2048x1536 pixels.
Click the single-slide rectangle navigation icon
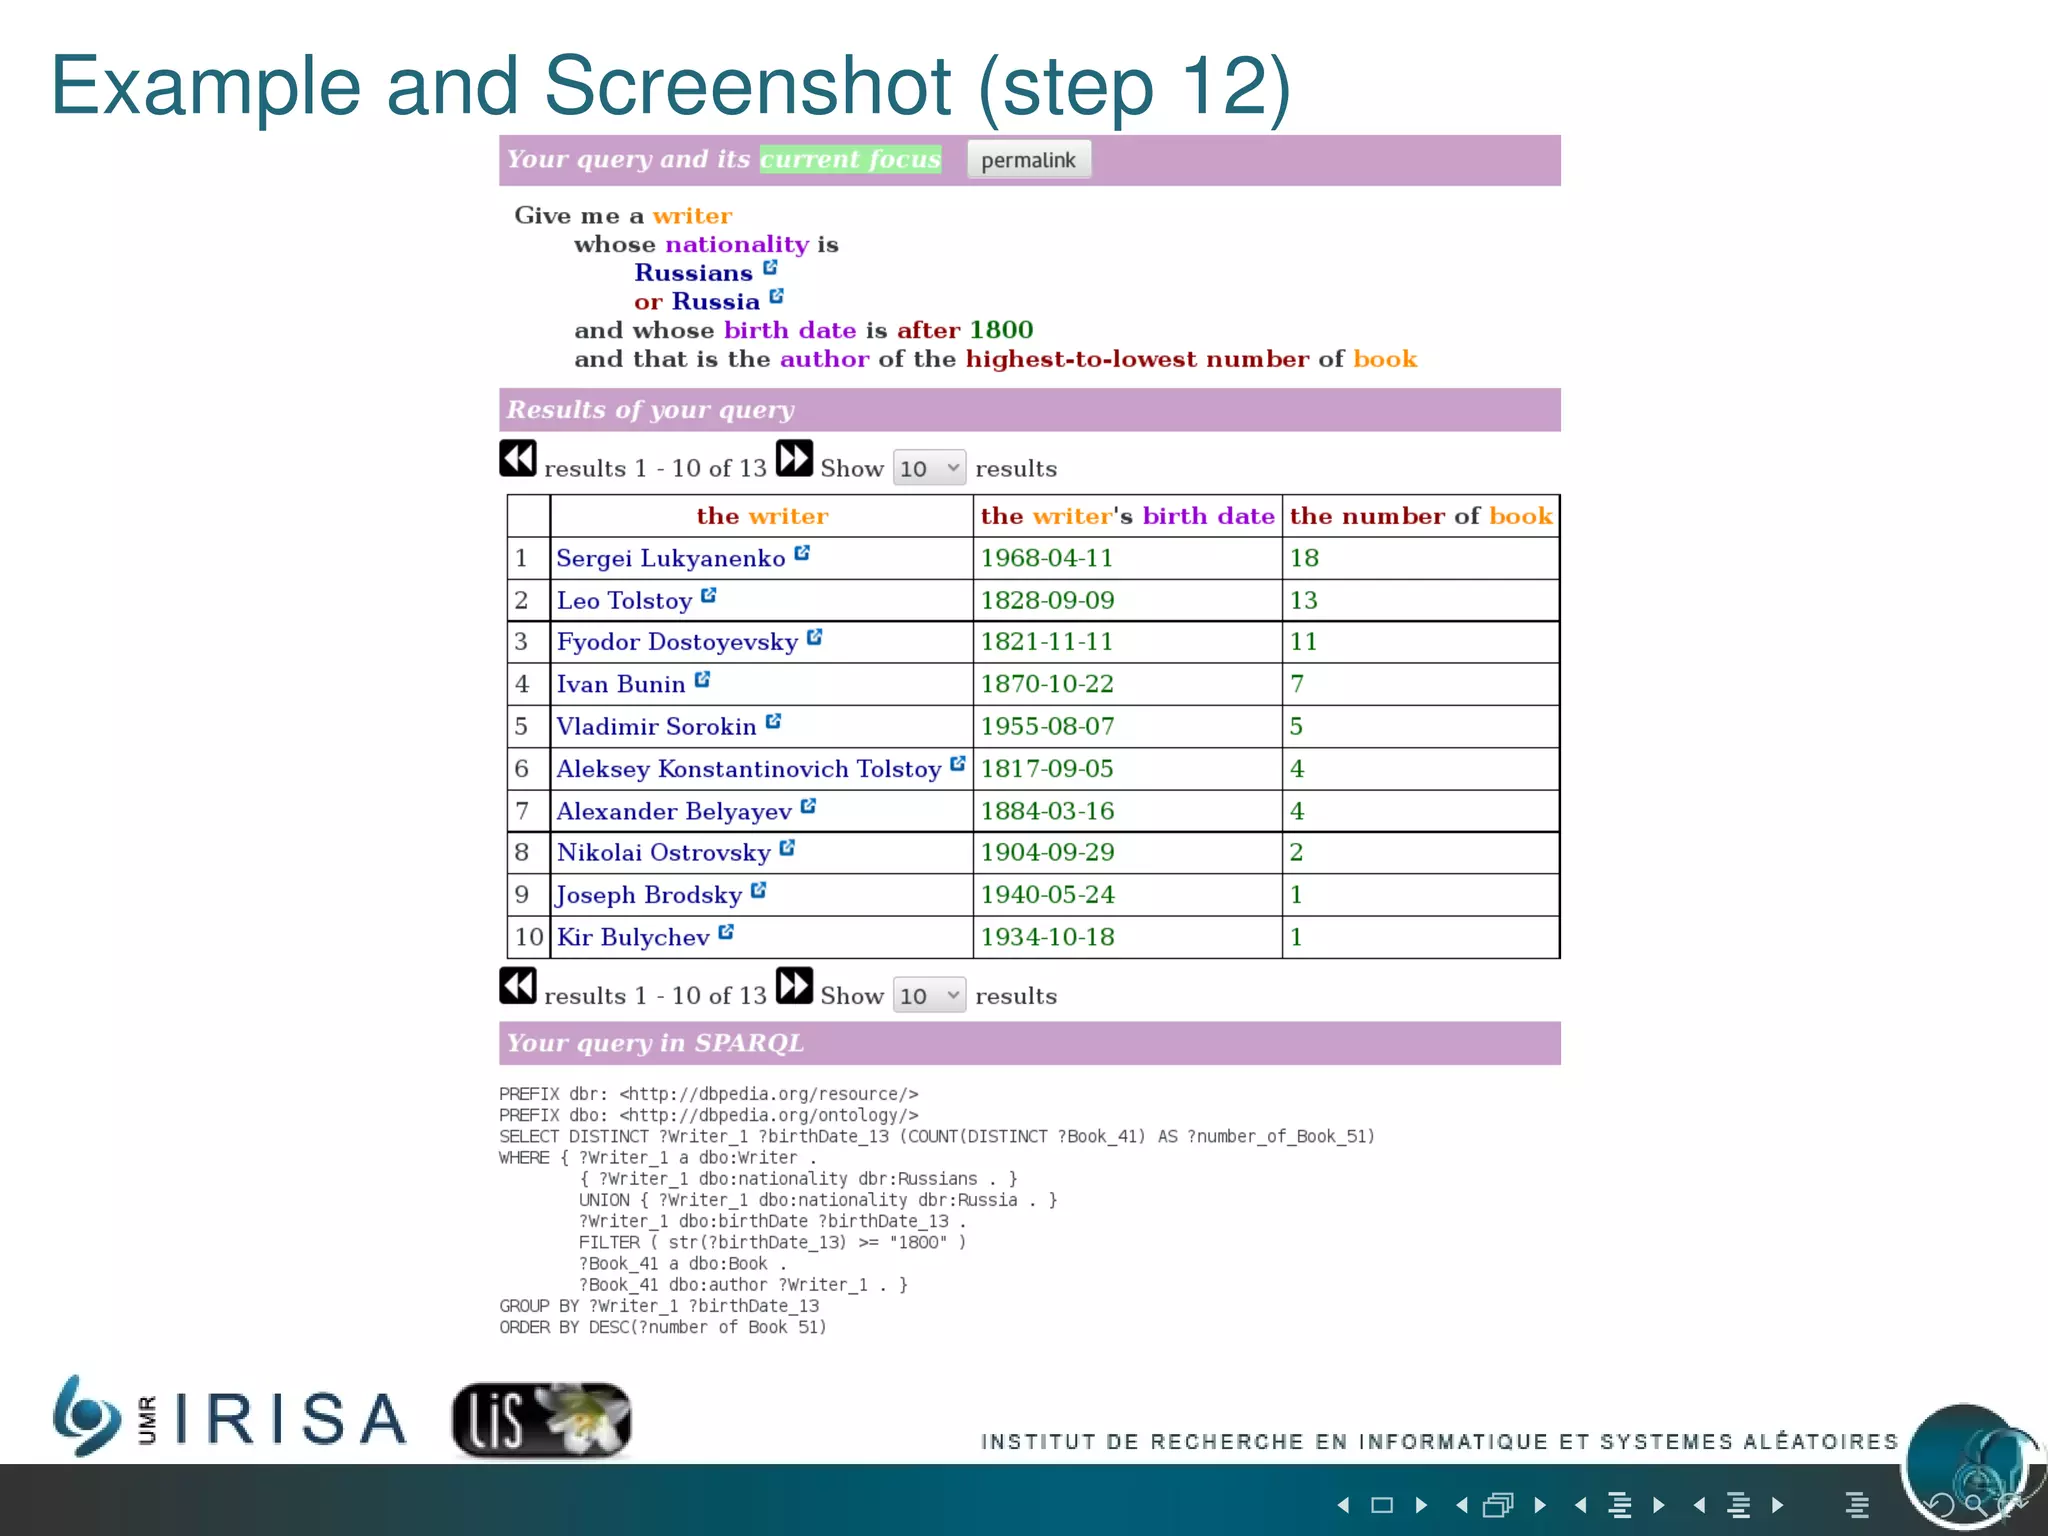click(1382, 1505)
